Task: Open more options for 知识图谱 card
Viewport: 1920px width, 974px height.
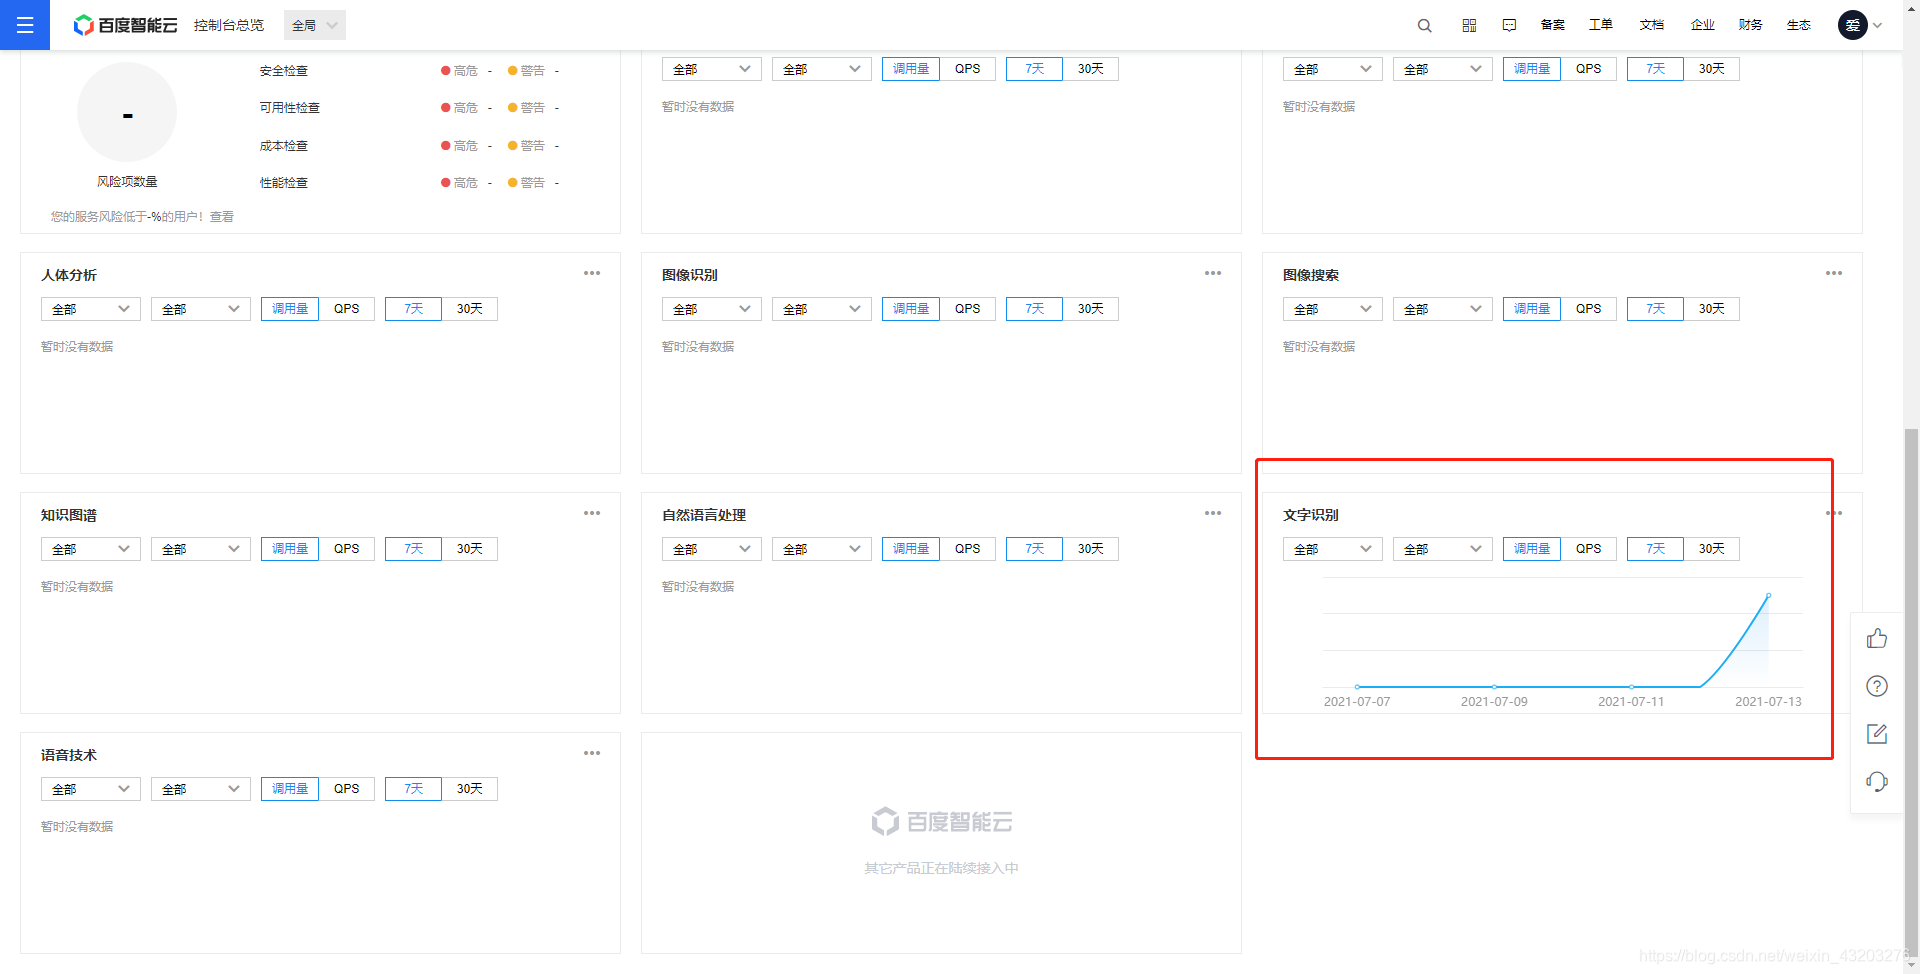Action: pos(592,513)
